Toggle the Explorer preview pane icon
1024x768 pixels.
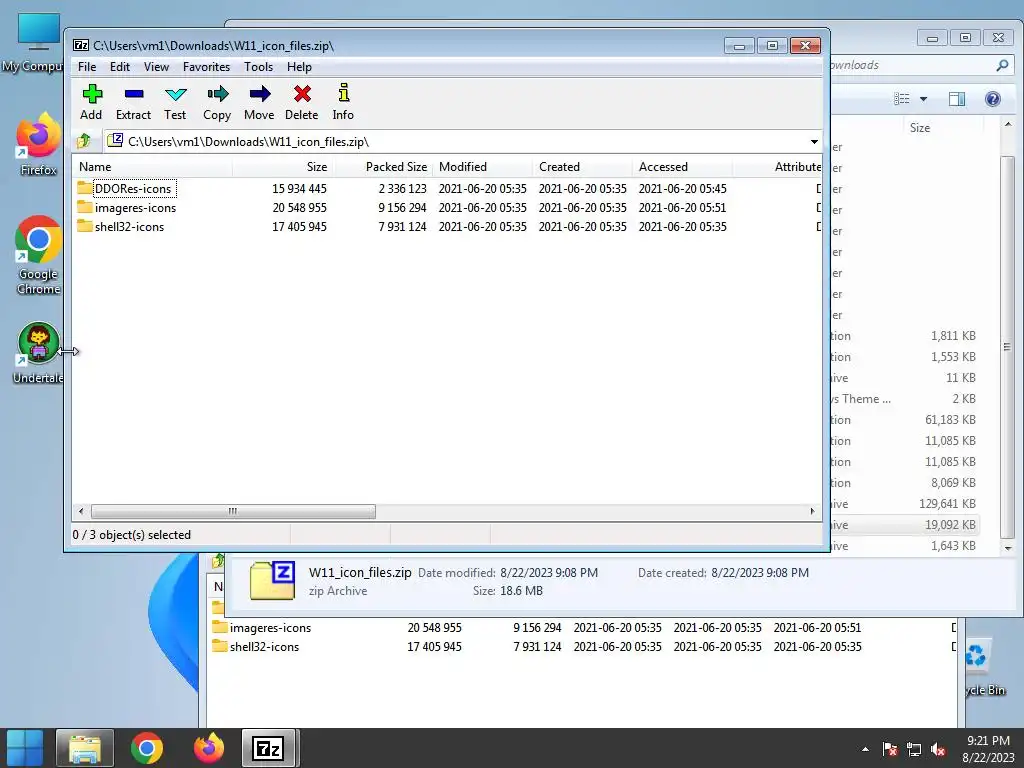coord(957,99)
